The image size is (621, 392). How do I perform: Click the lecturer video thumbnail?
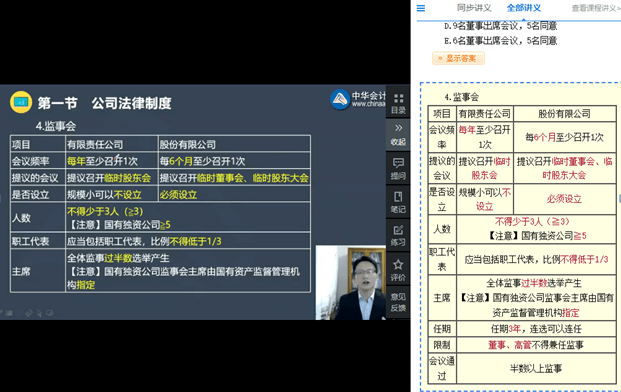pos(351,282)
